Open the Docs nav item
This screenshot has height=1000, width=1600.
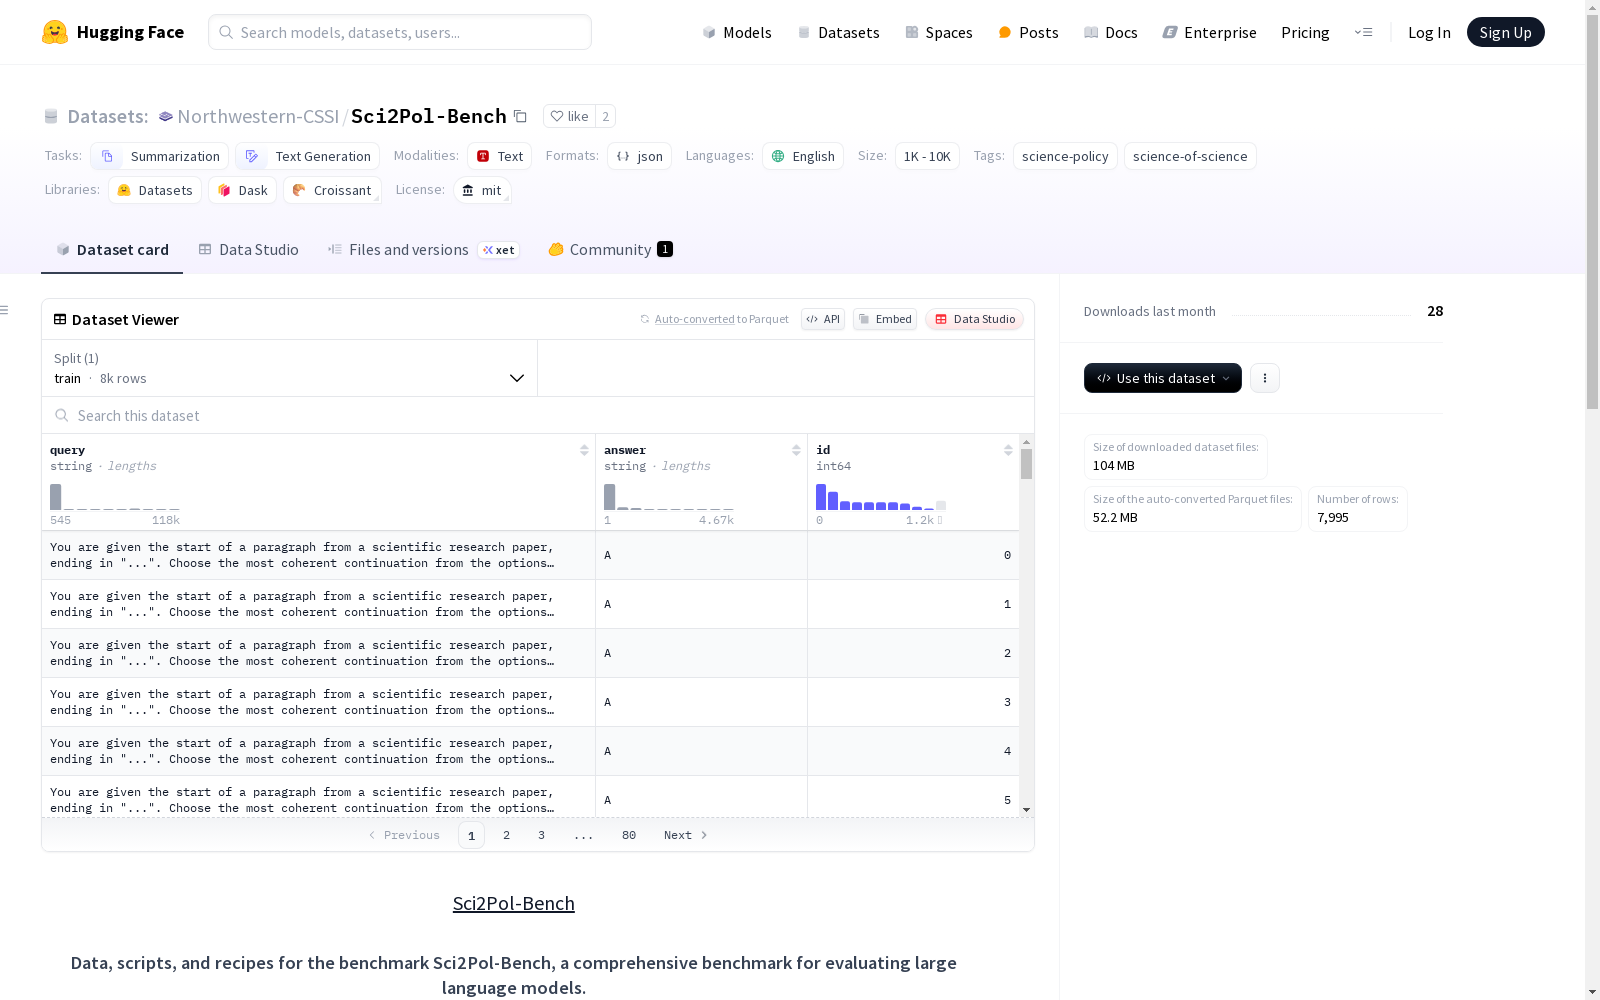tap(1111, 32)
